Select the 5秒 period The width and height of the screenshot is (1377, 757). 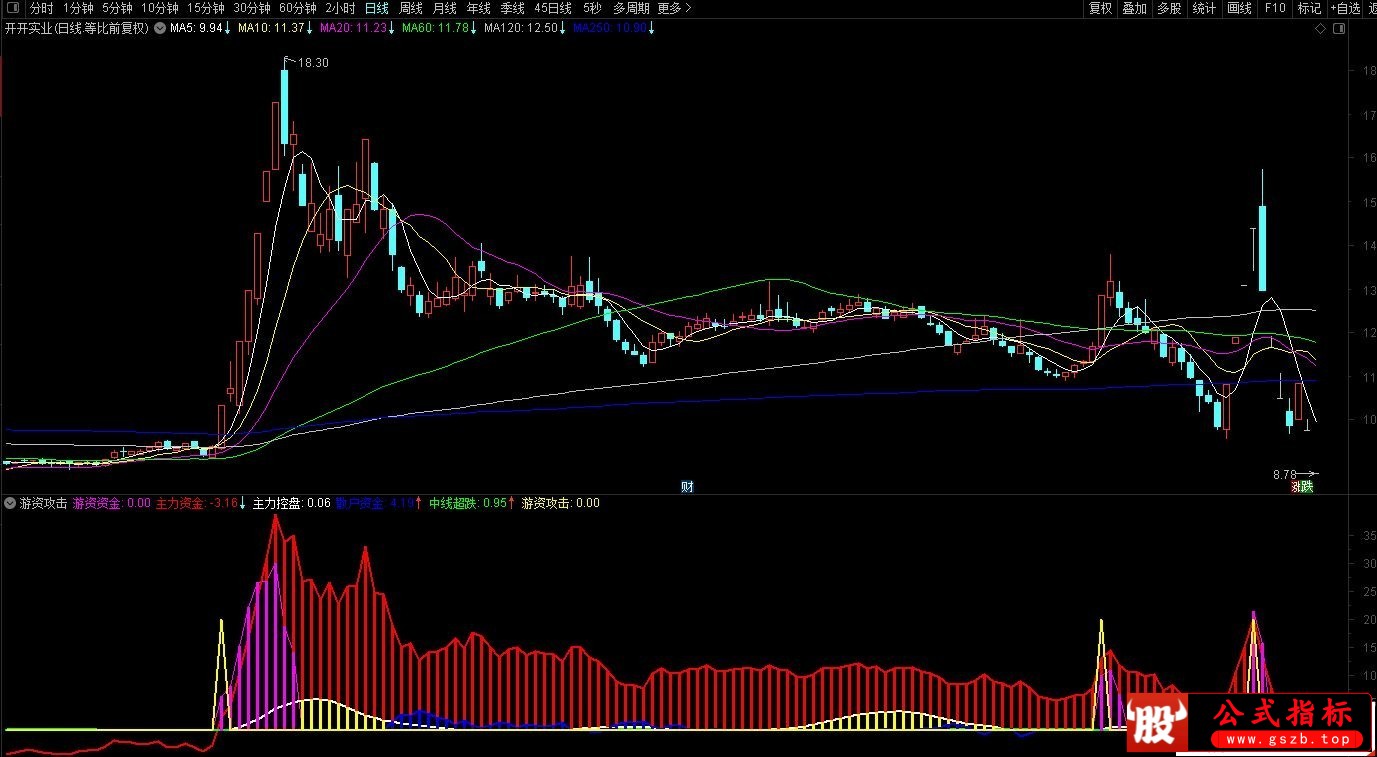(593, 8)
